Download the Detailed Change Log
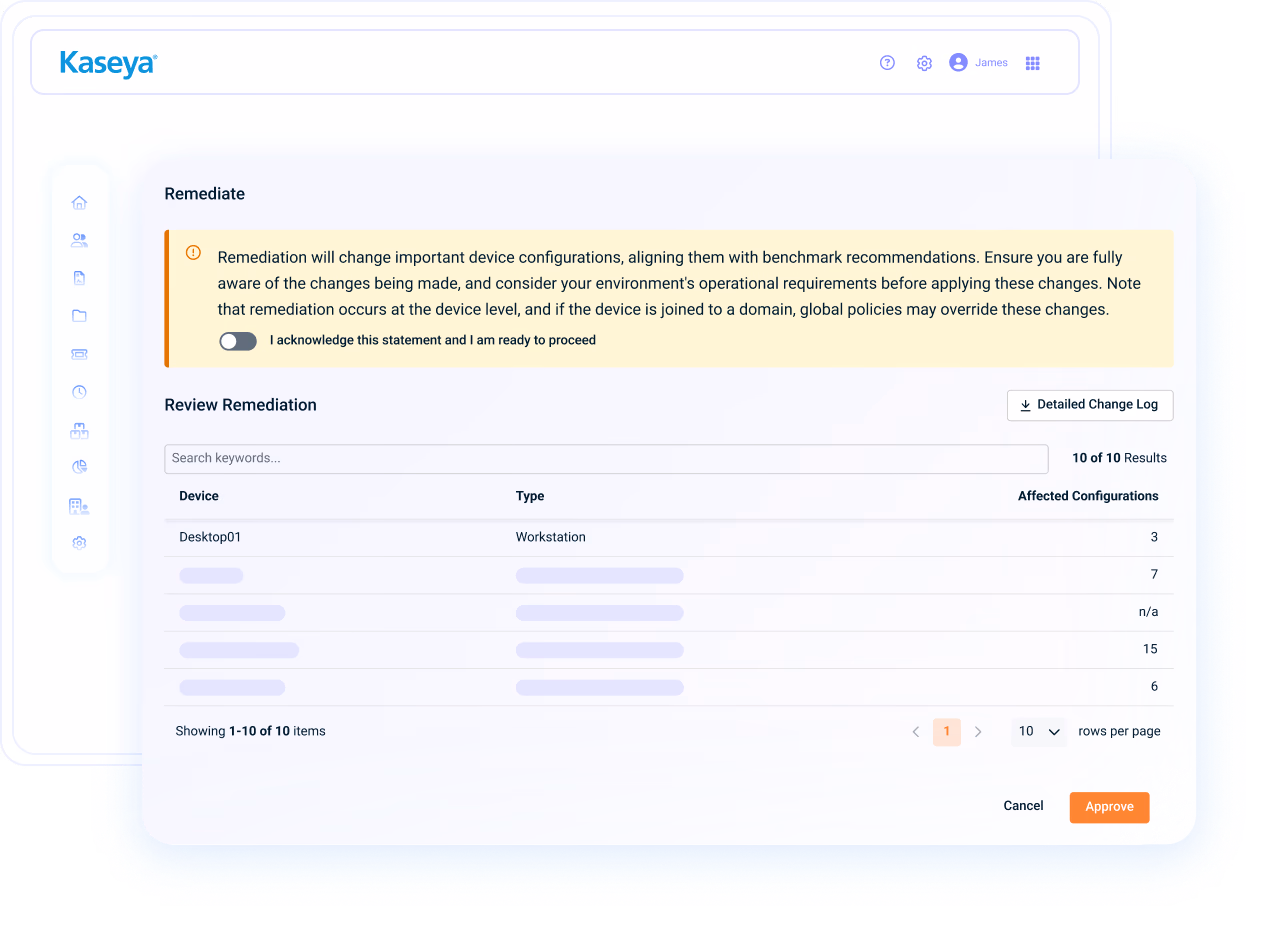 (x=1089, y=405)
